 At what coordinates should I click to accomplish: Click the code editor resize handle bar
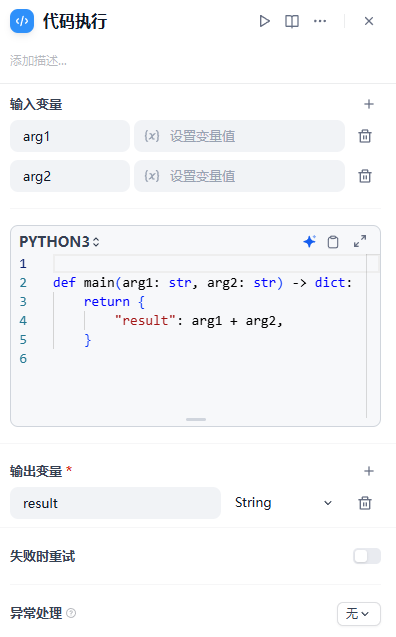196,419
